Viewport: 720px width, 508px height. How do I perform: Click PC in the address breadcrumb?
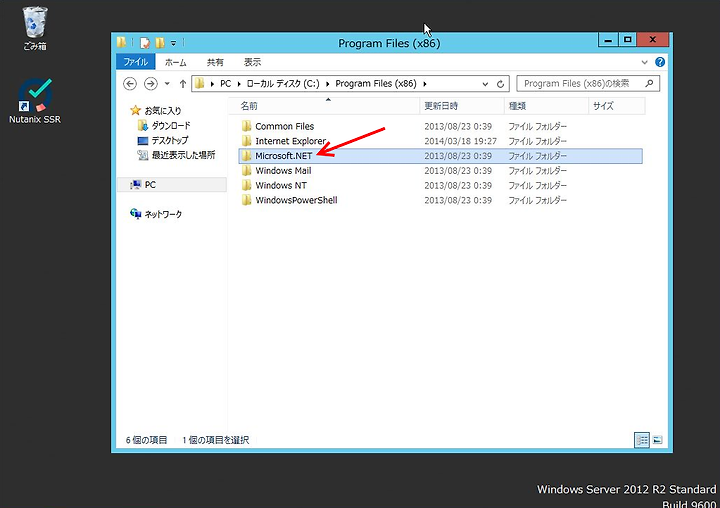pyautogui.click(x=225, y=84)
